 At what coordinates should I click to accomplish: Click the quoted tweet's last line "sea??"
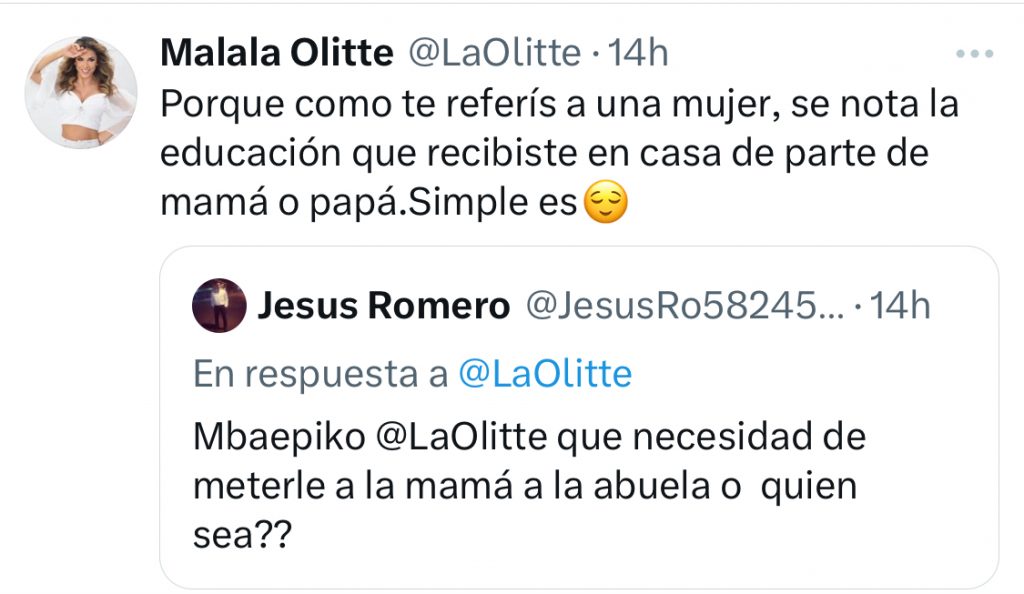[241, 536]
